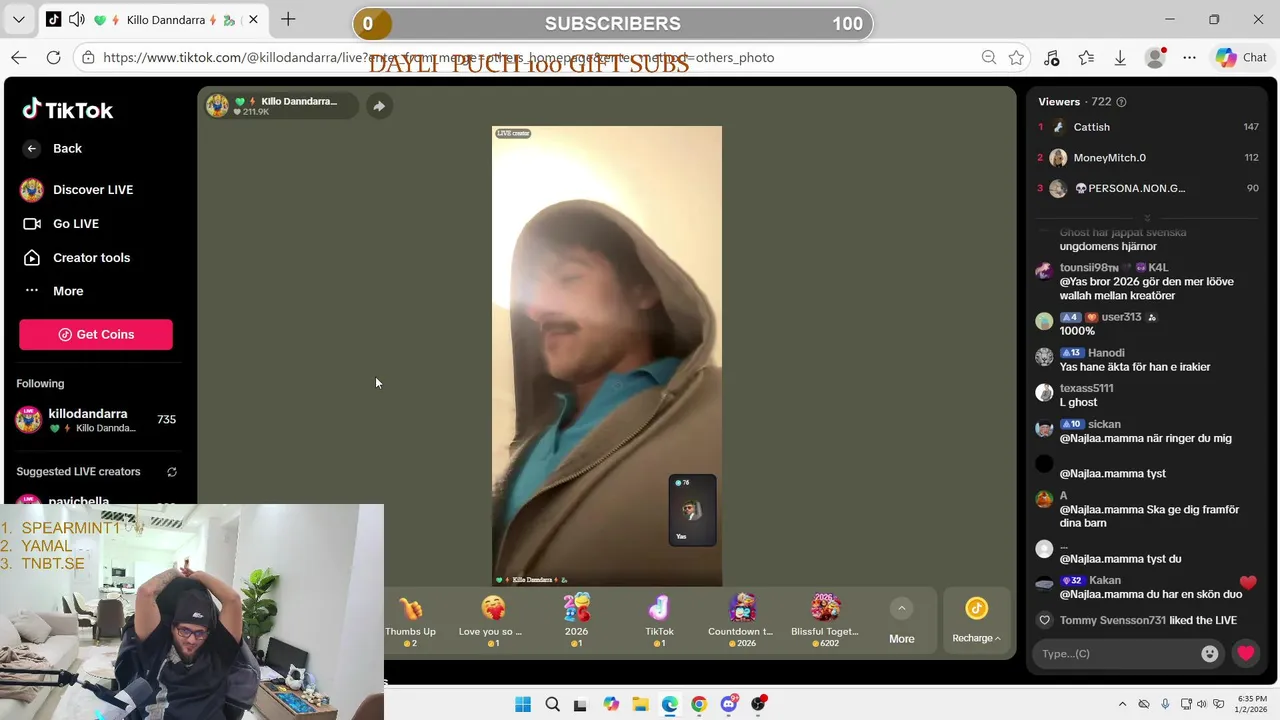Open Hanodi profile in chat
Viewport: 1280px width, 720px height.
click(1106, 353)
